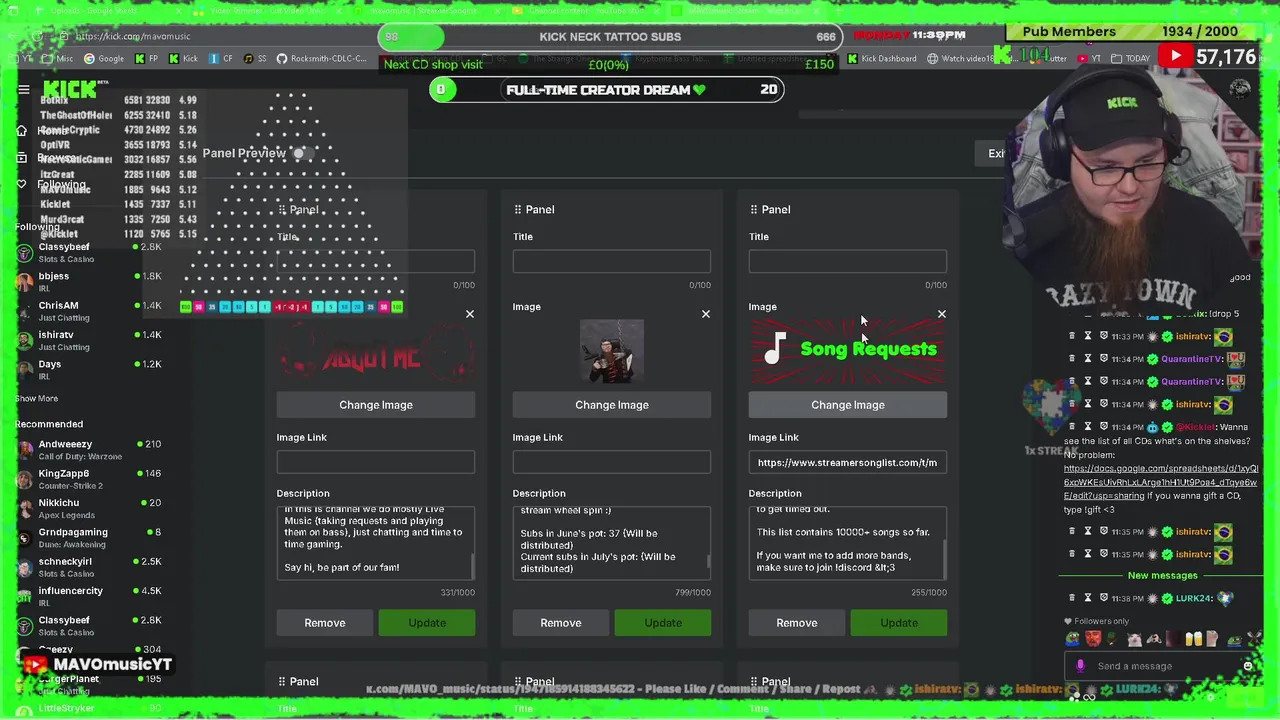Open the Google Sheets link in chat
This screenshot has width=1280, height=720.
pos(1160,482)
